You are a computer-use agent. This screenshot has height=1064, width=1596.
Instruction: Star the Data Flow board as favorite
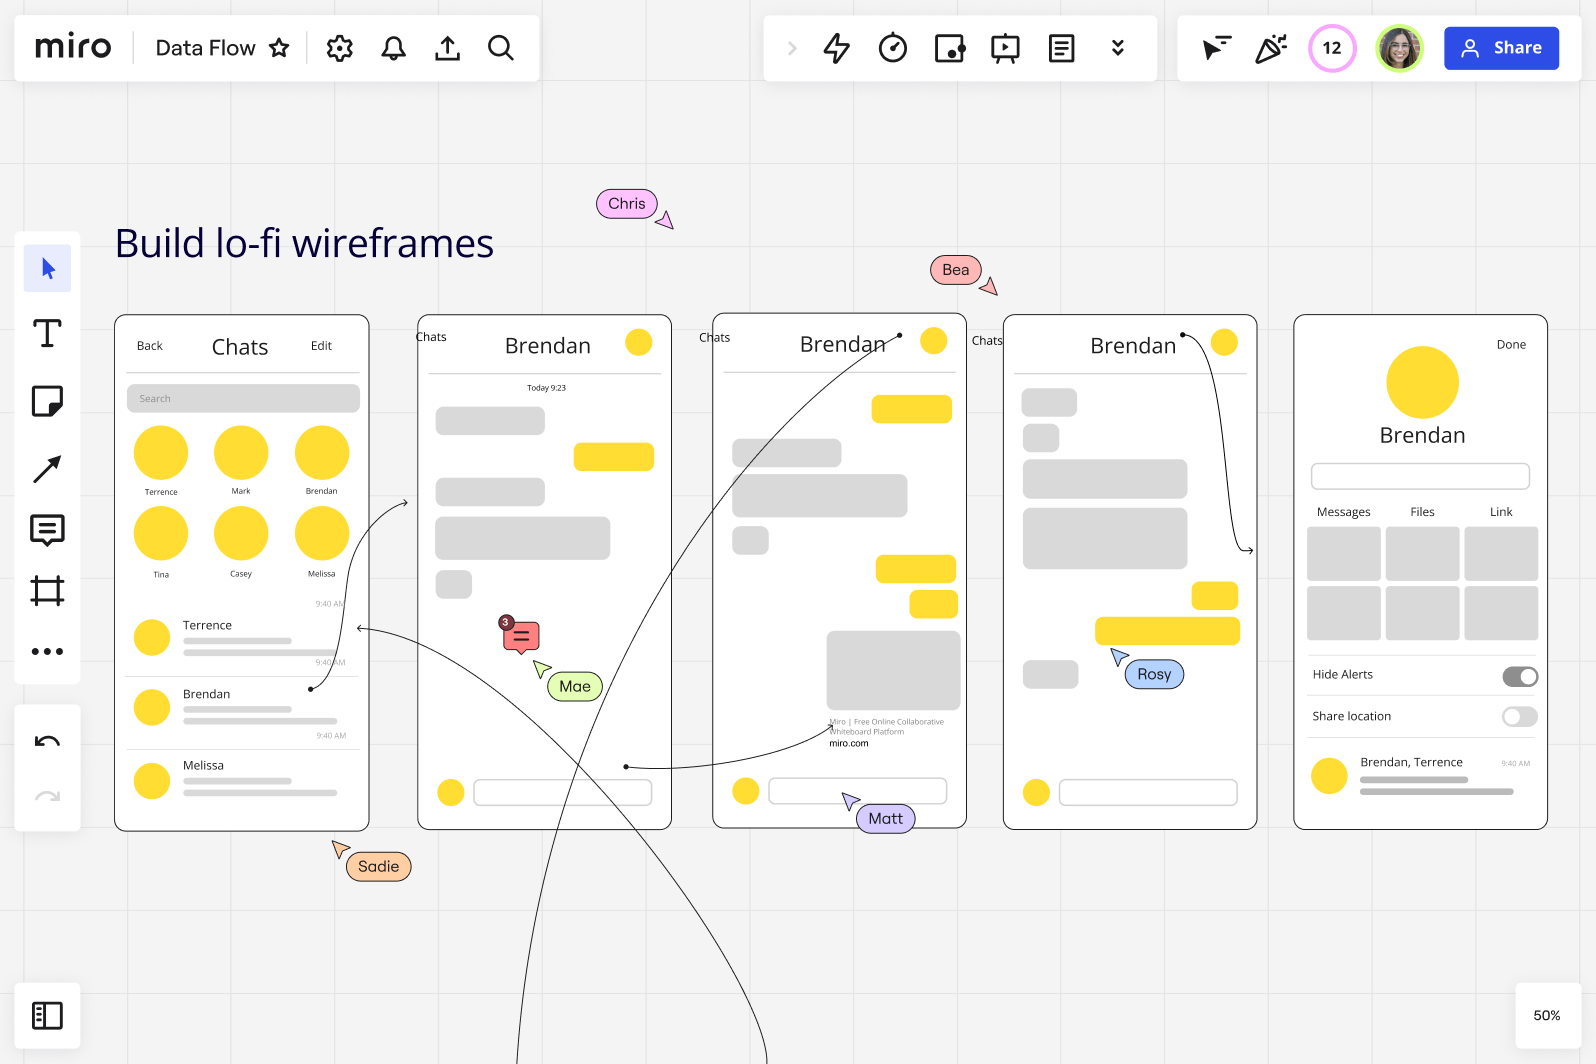pos(279,48)
